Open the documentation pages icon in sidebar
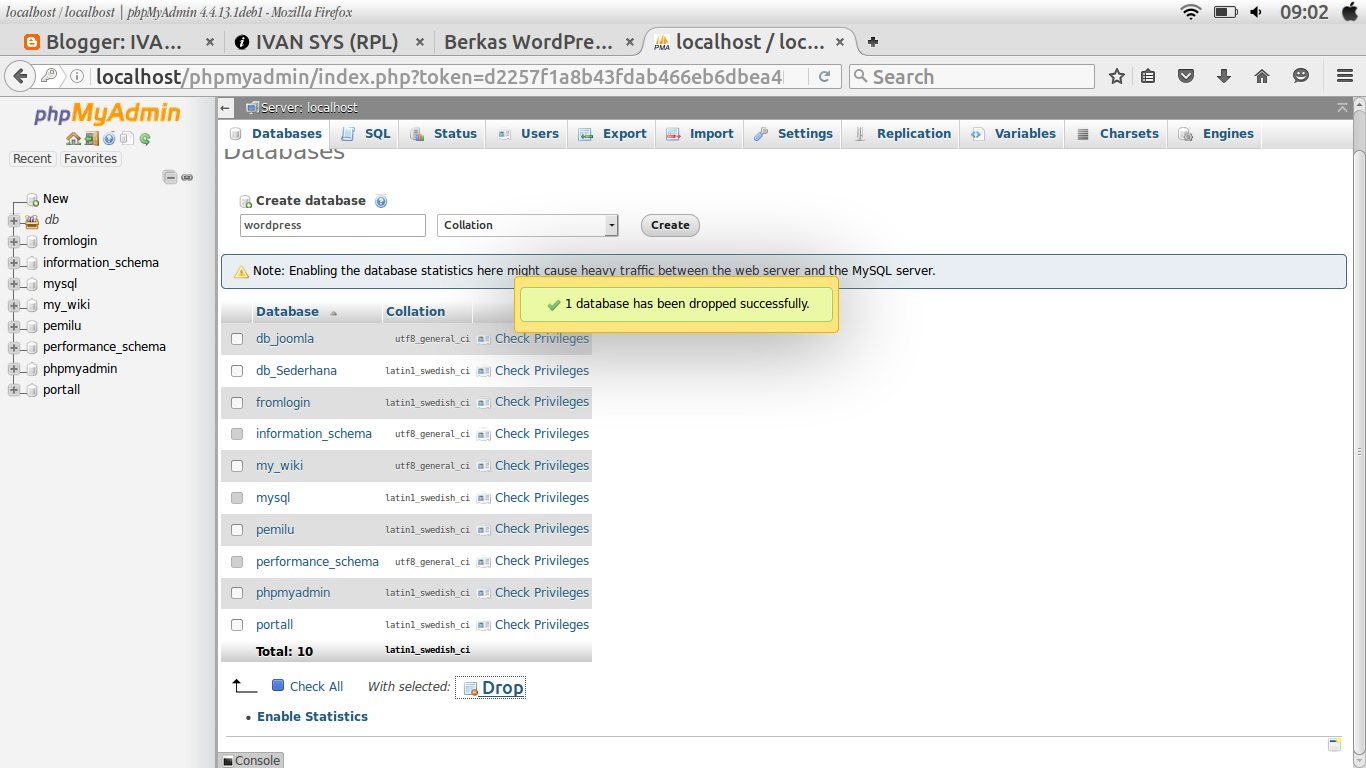1366x768 pixels. [x=127, y=139]
